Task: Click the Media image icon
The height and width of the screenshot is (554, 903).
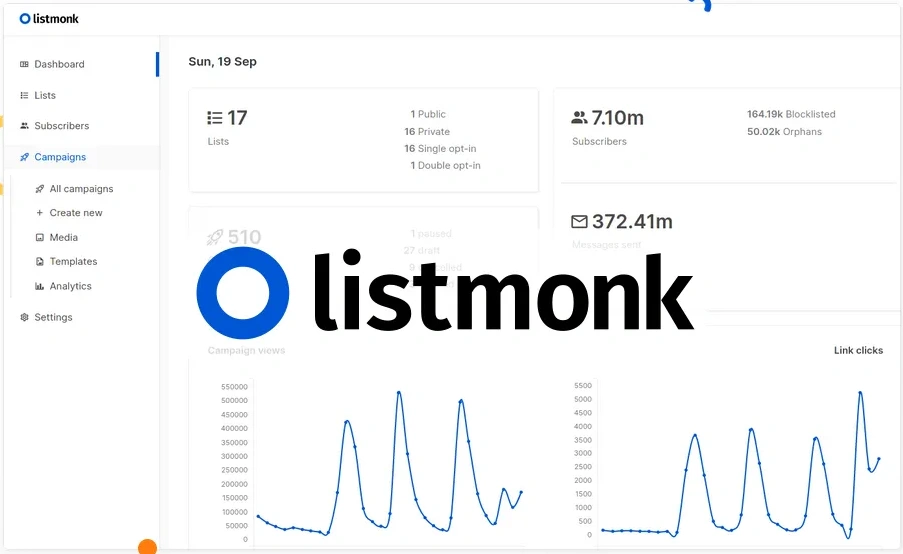Action: tap(39, 237)
